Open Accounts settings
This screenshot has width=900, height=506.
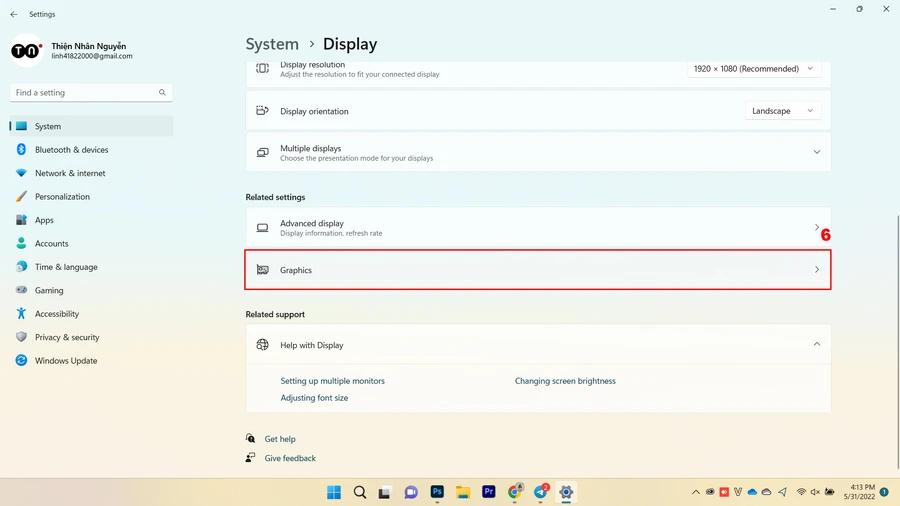(91, 244)
